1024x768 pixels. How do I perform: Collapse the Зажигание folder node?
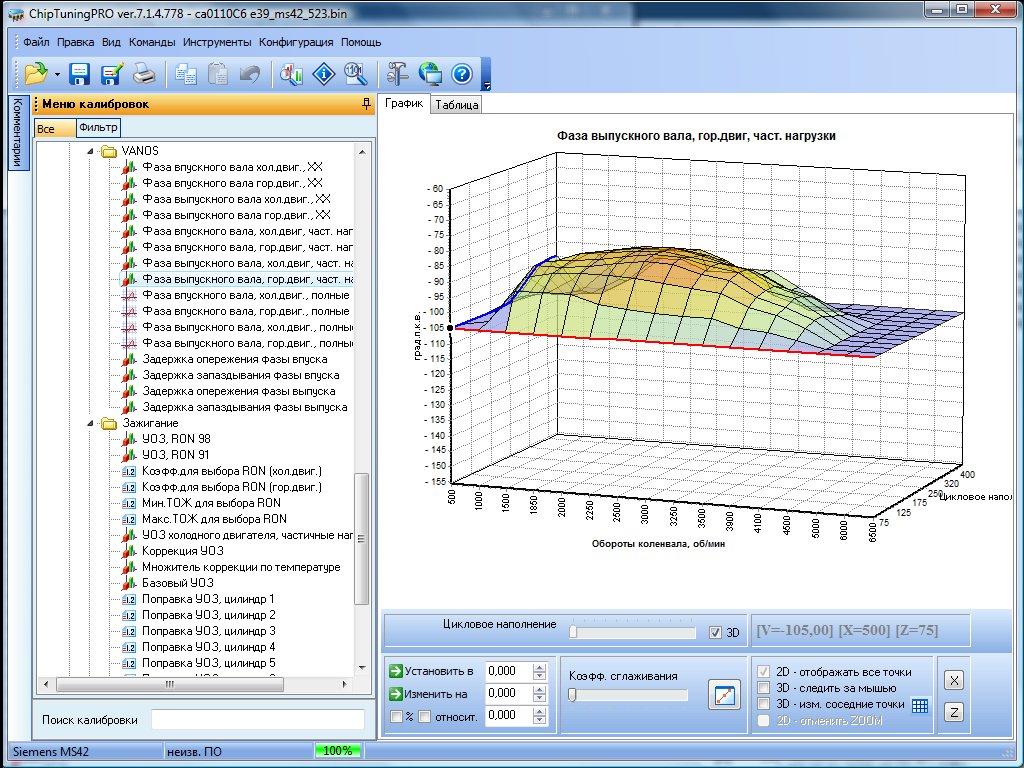pyautogui.click(x=89, y=423)
